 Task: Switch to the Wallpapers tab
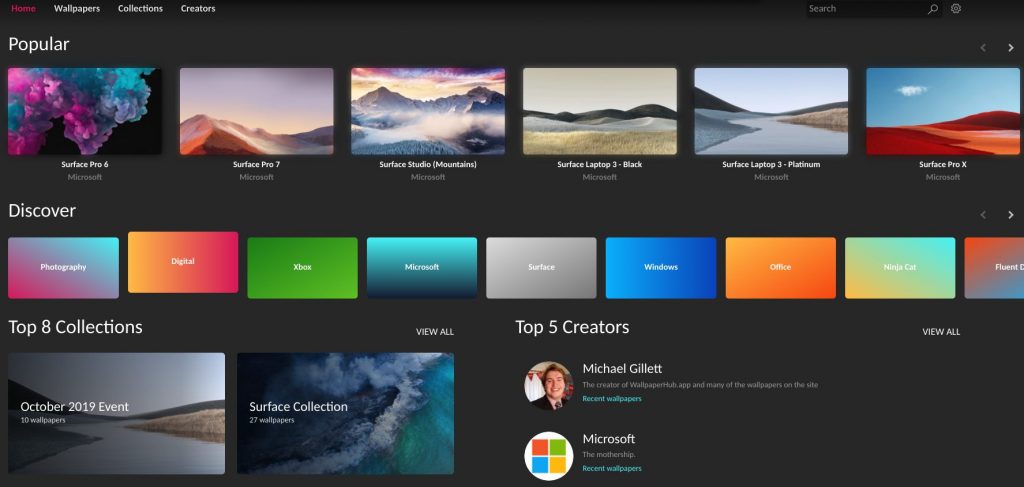click(77, 8)
